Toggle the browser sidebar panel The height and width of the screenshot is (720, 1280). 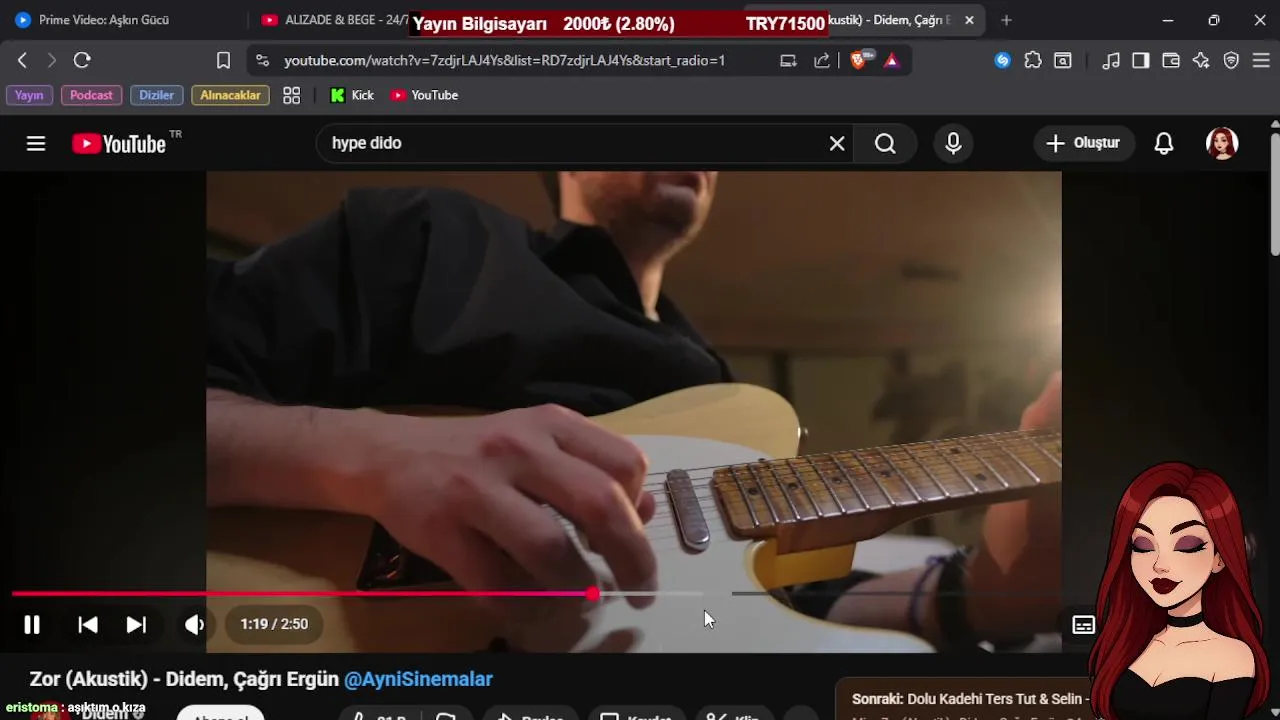pyautogui.click(x=1141, y=60)
